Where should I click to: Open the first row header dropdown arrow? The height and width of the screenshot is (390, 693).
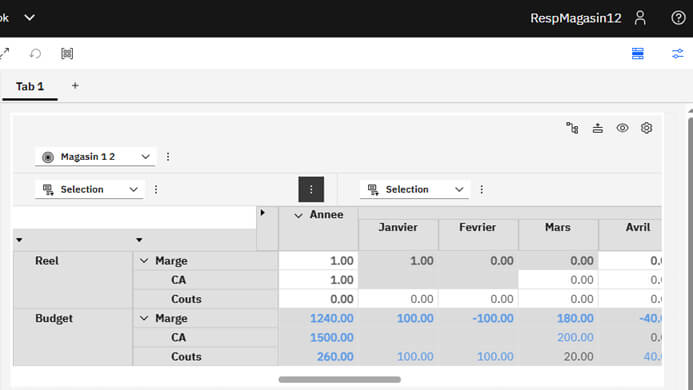19,240
